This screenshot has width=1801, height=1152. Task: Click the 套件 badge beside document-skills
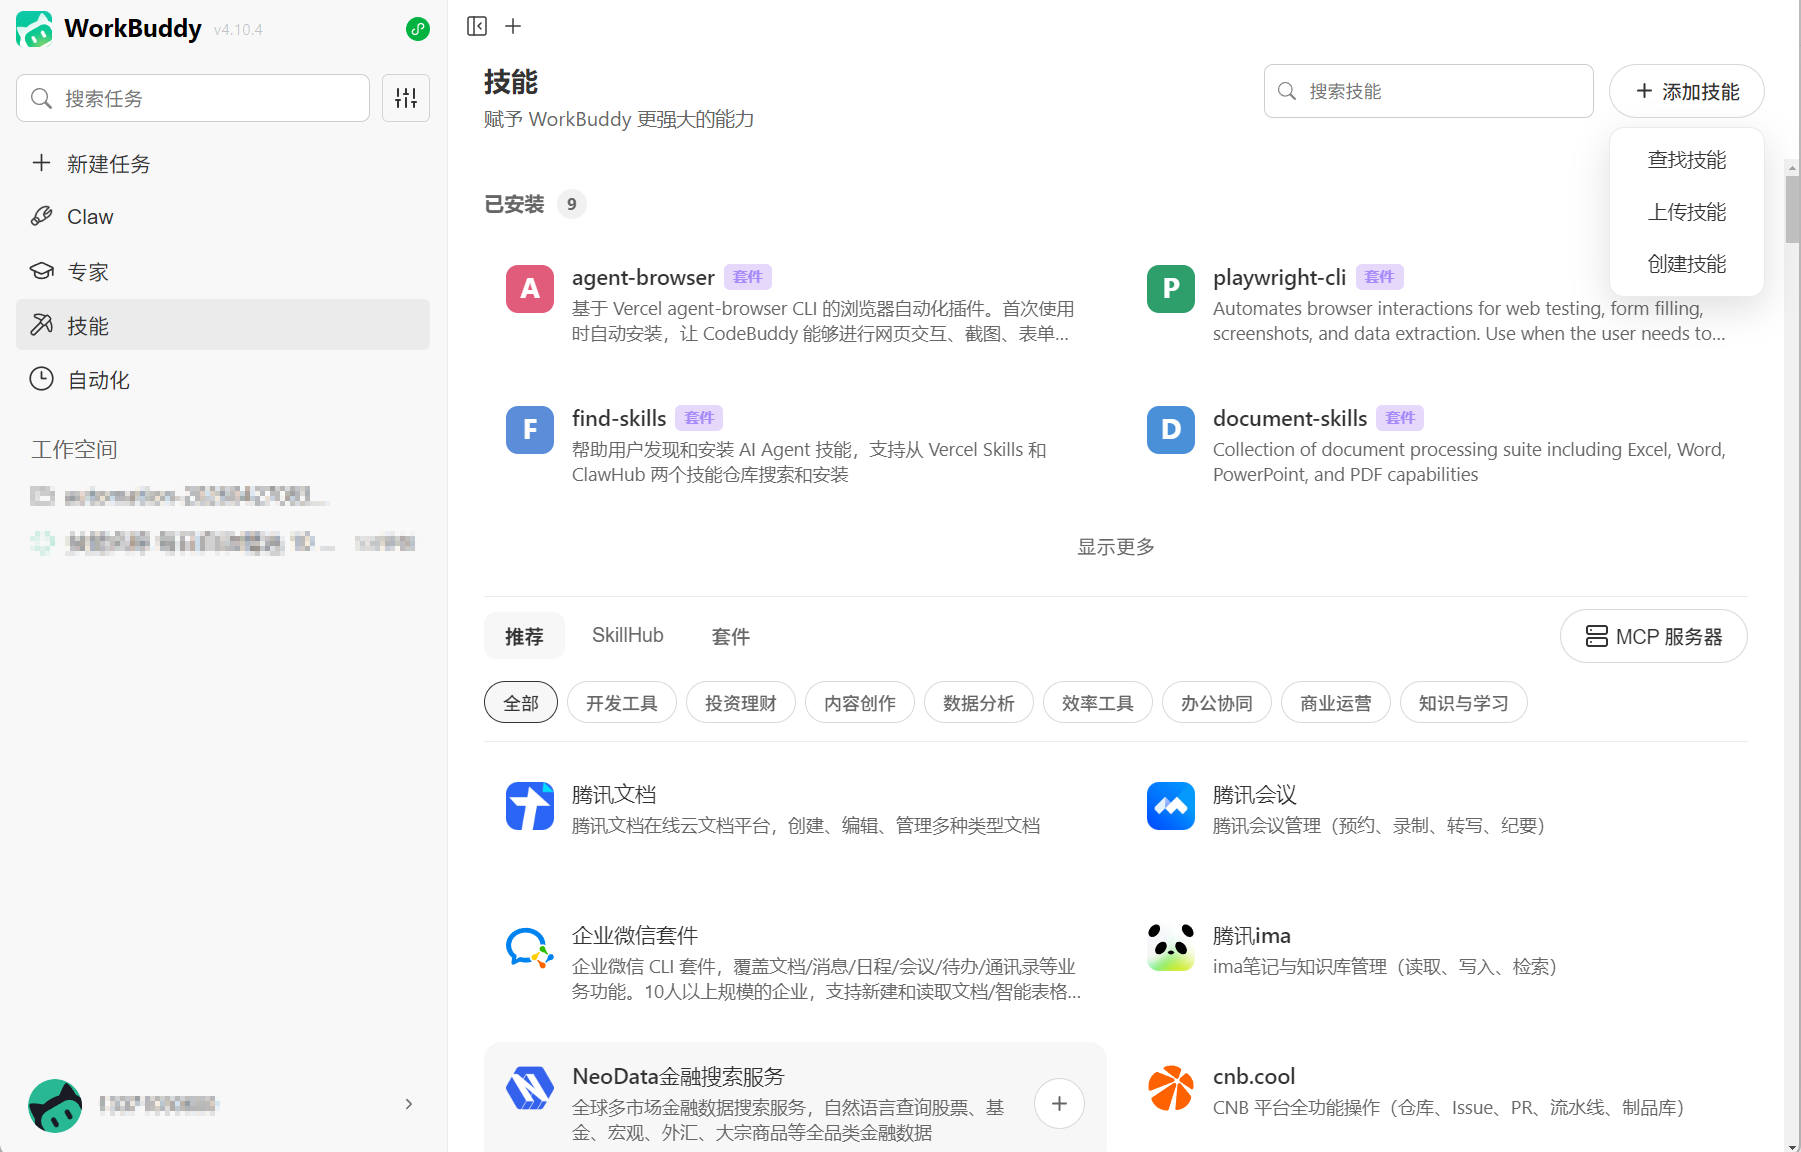click(1401, 418)
